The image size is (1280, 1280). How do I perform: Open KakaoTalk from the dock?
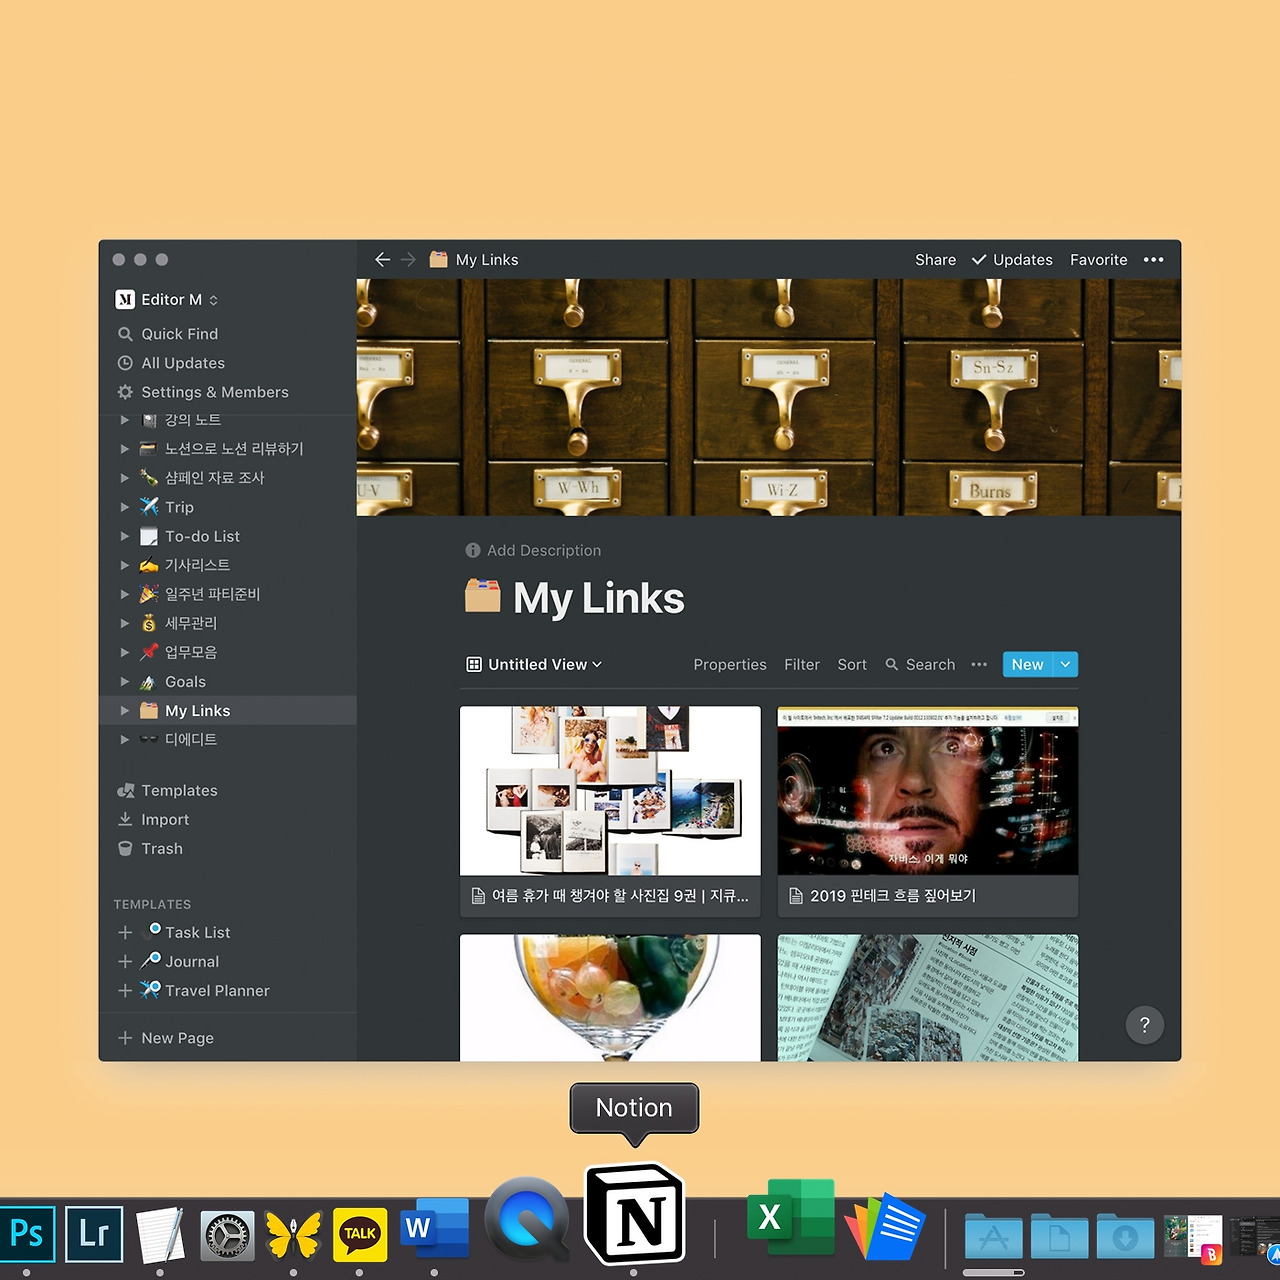tap(360, 1234)
